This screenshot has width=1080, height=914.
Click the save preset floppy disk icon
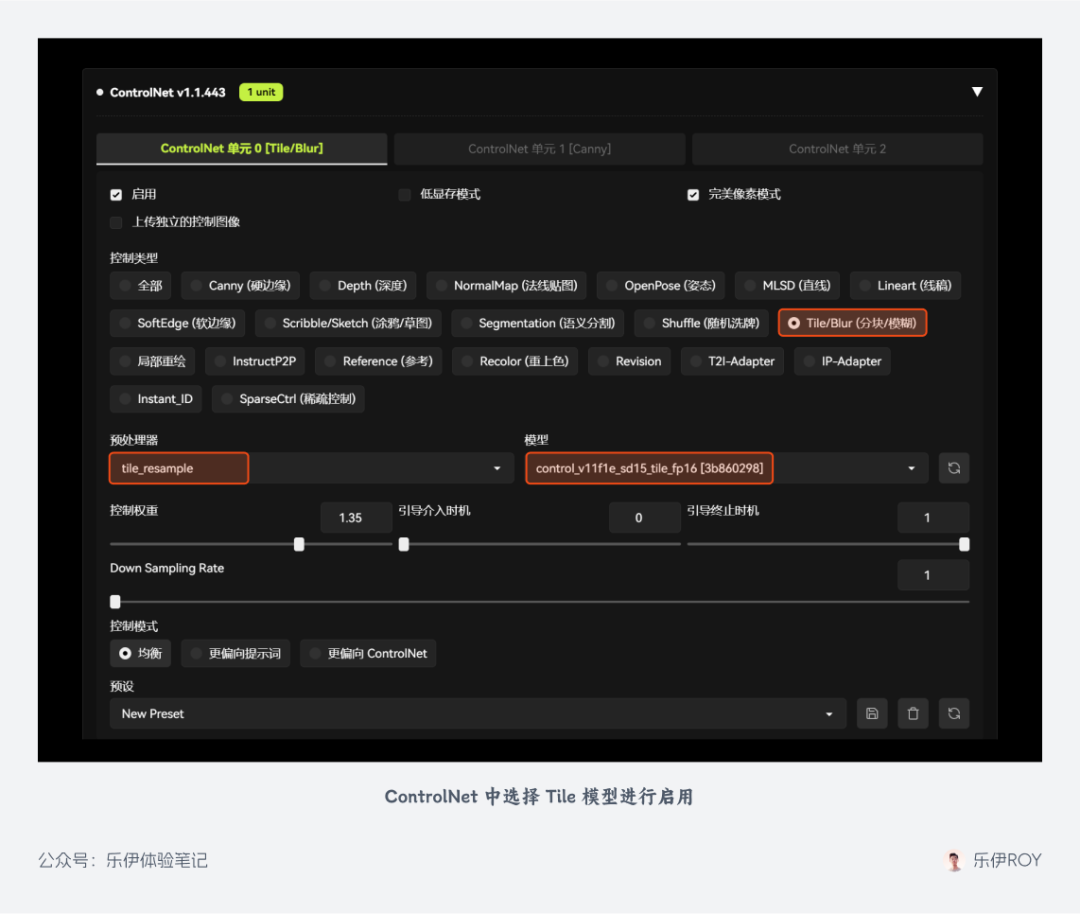[872, 713]
